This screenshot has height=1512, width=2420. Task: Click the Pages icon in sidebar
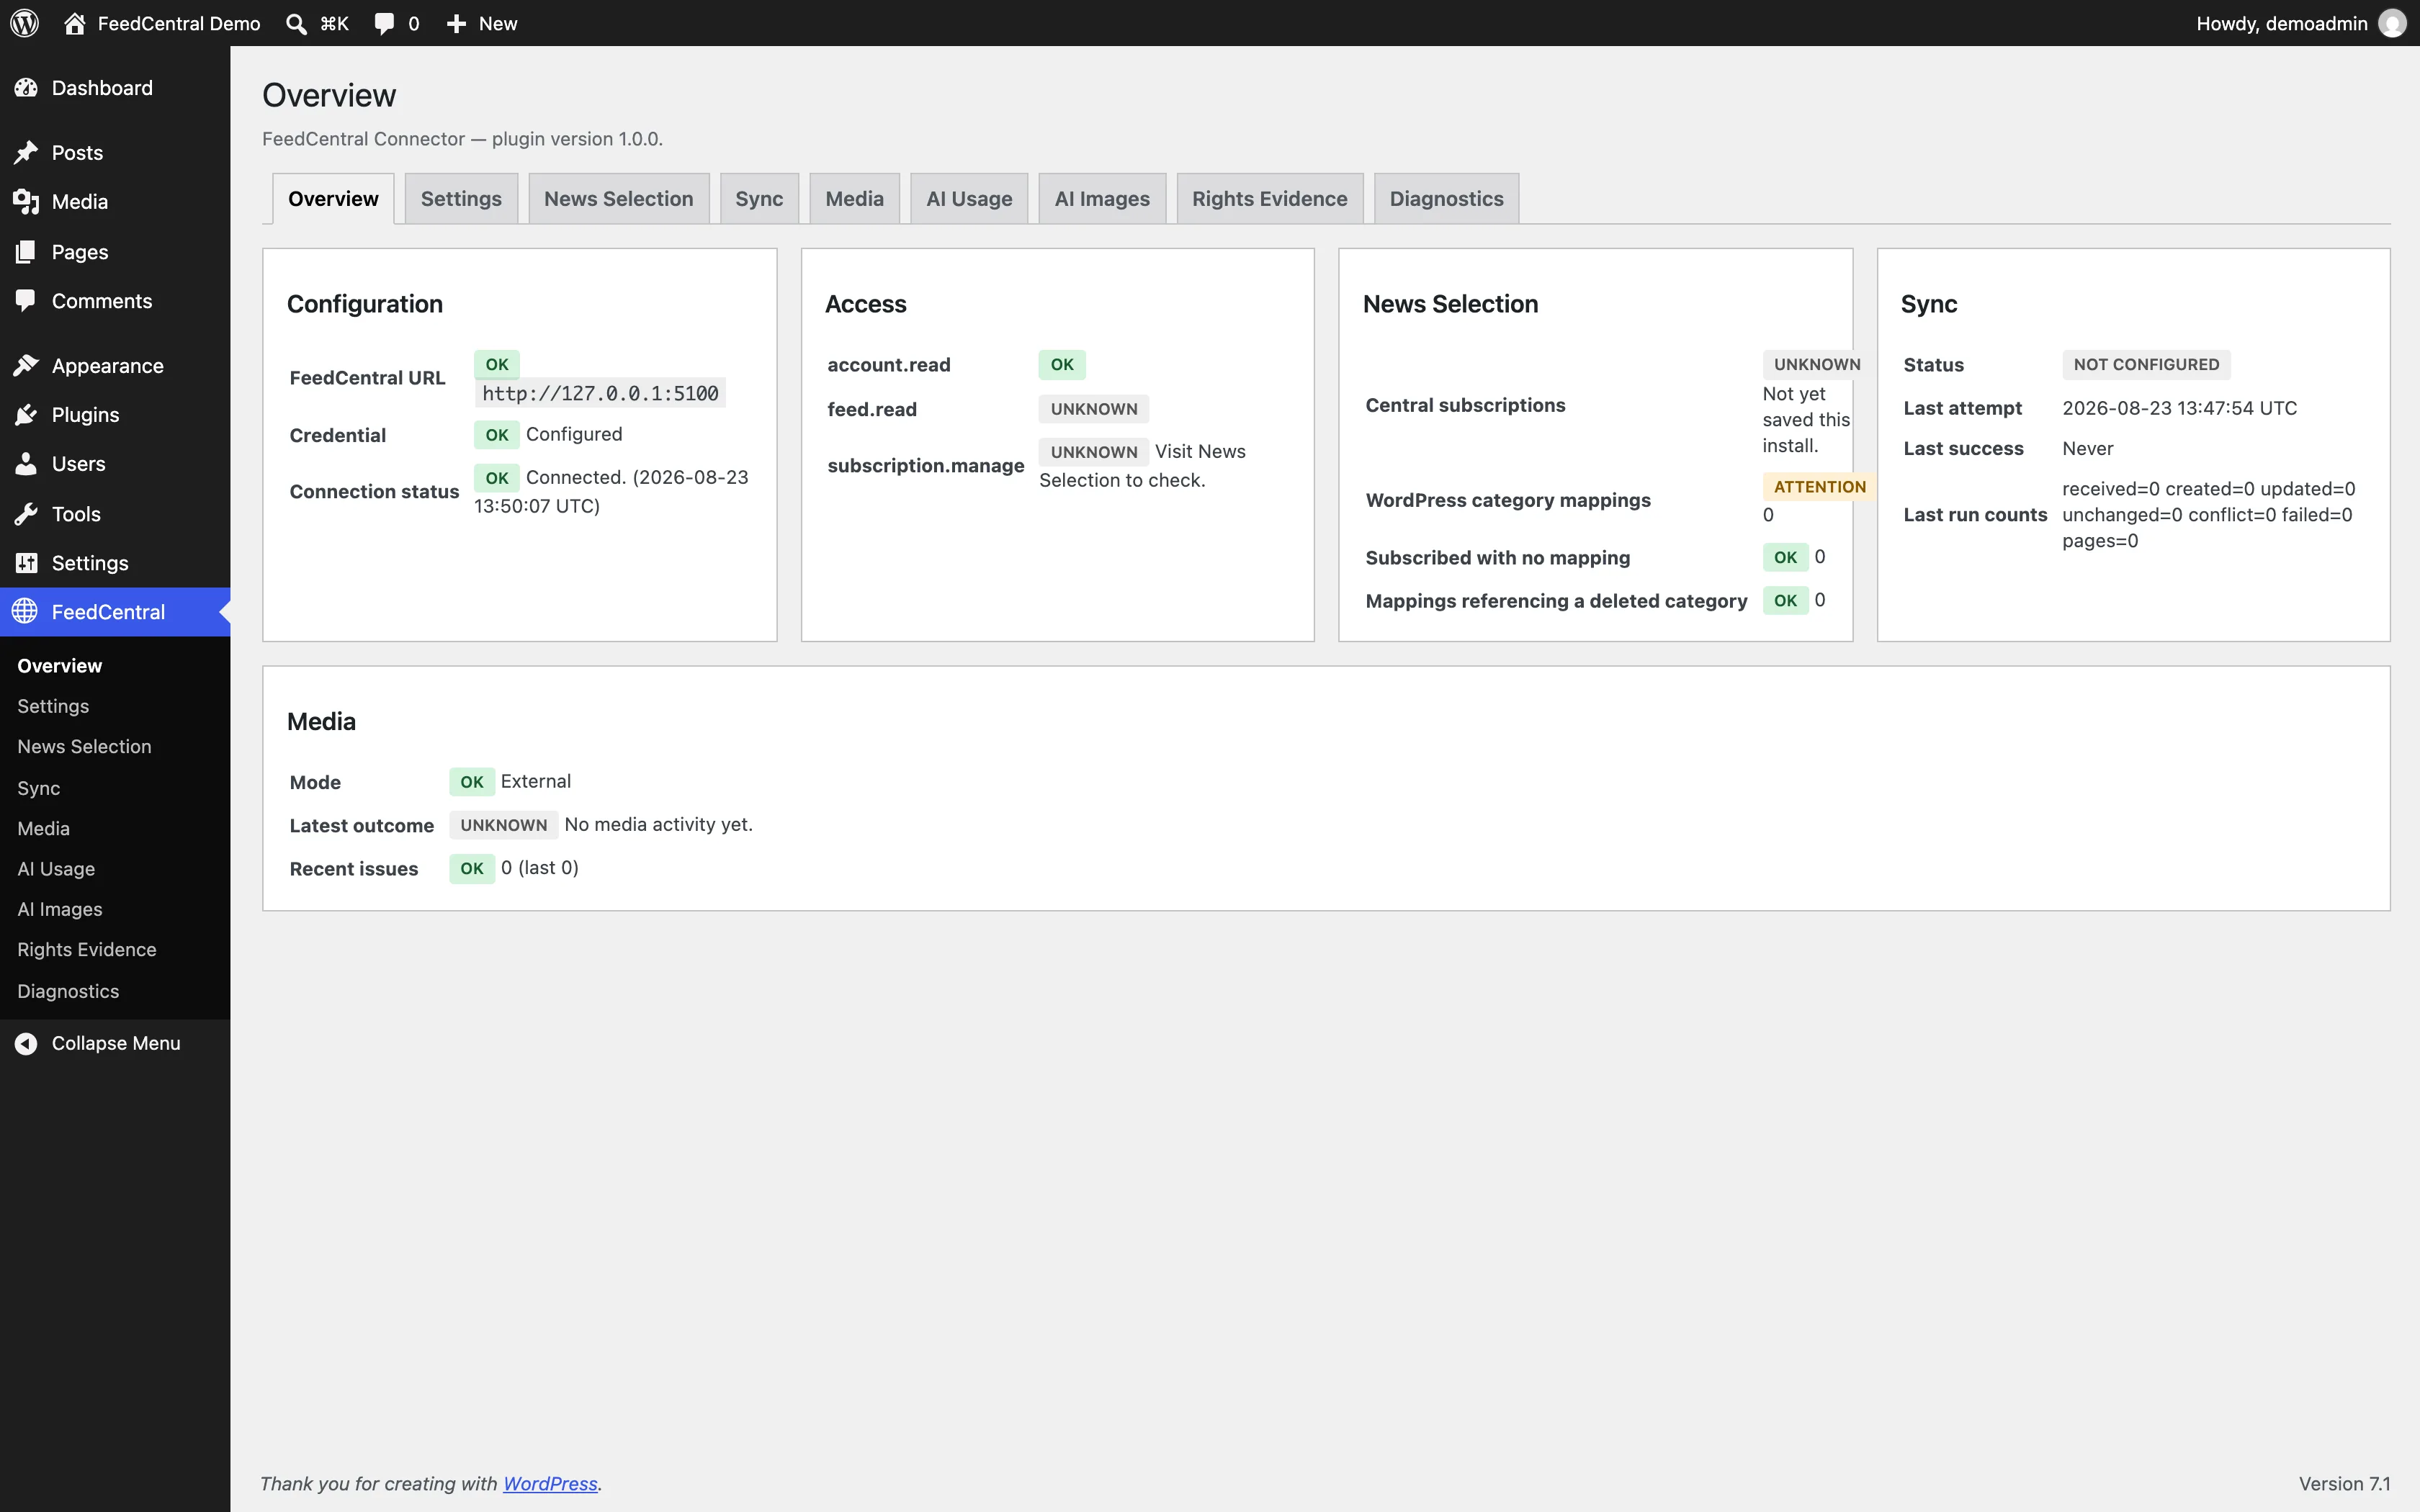click(26, 252)
